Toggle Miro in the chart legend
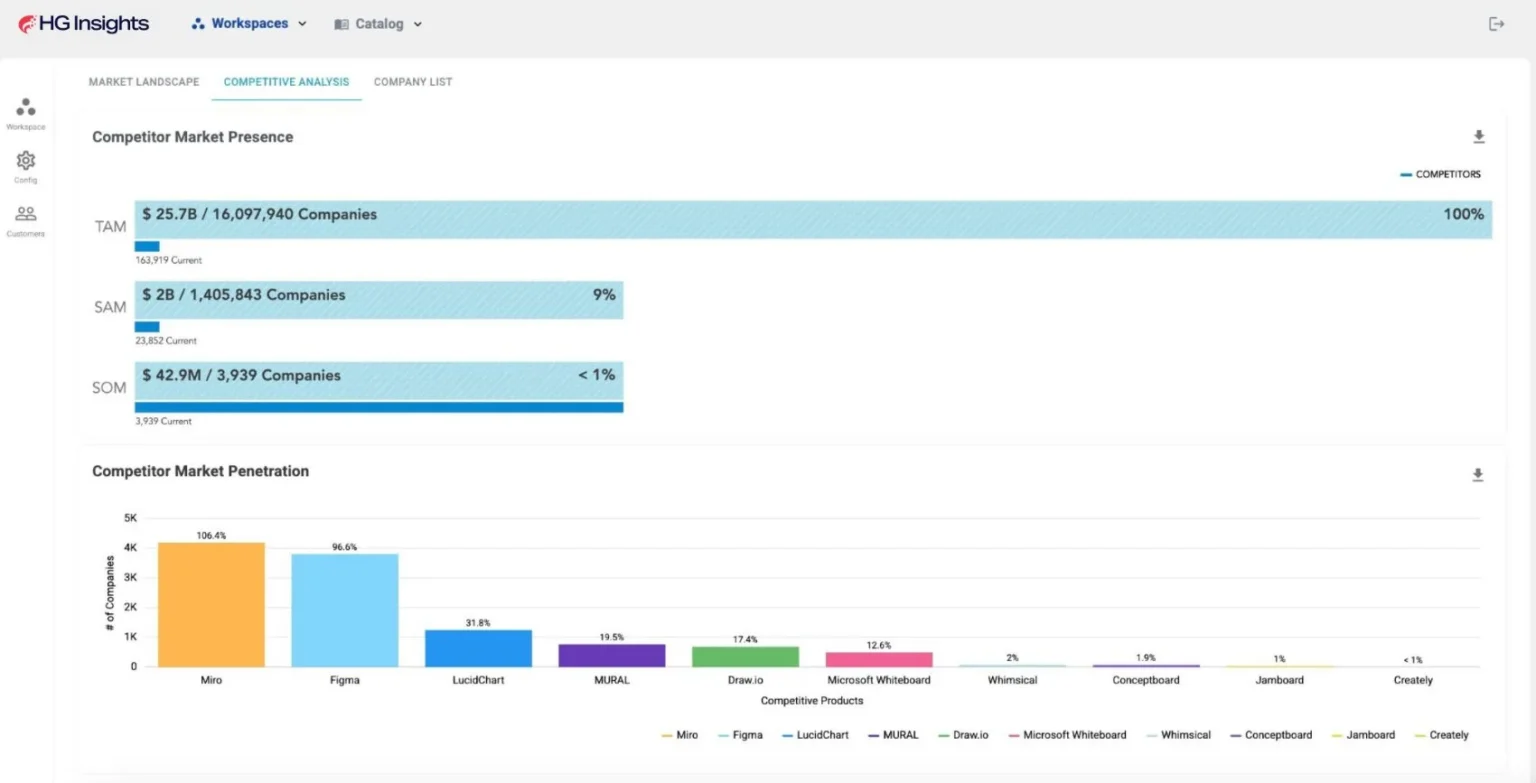This screenshot has width=1536, height=783. tap(680, 735)
